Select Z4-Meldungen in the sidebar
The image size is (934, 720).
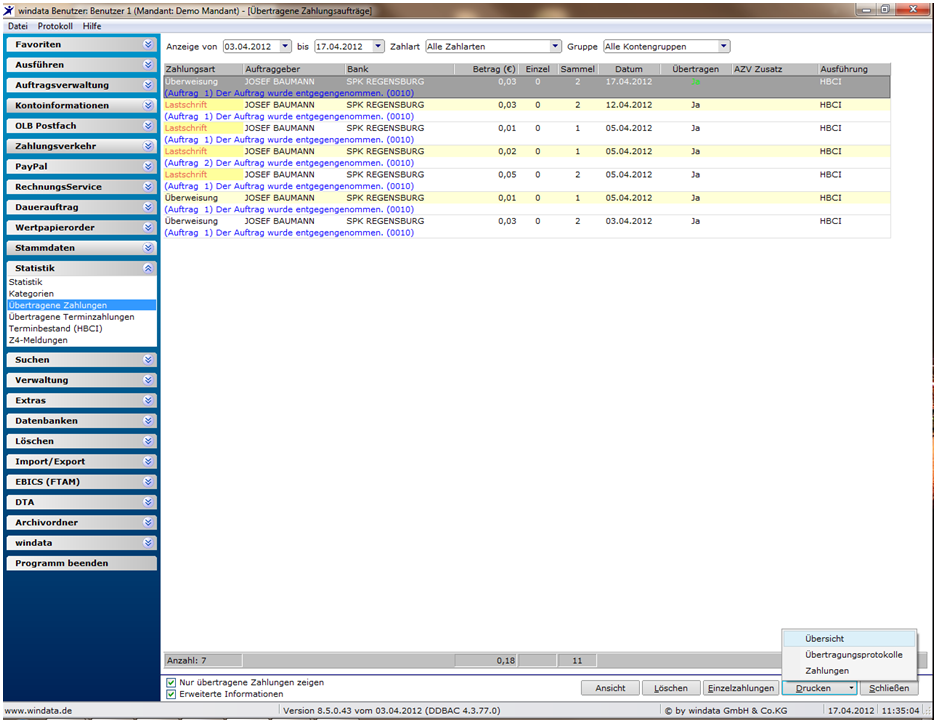point(38,341)
